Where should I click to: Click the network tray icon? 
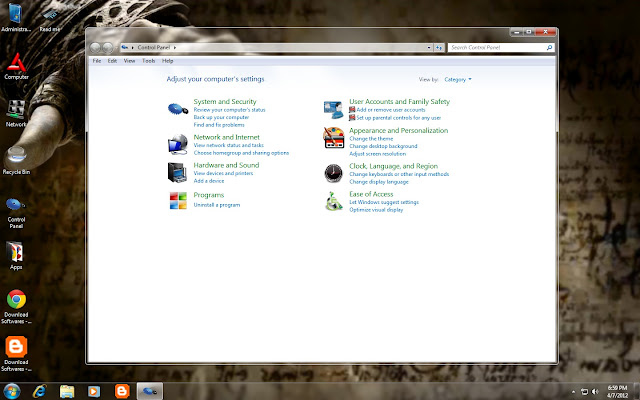(584, 392)
